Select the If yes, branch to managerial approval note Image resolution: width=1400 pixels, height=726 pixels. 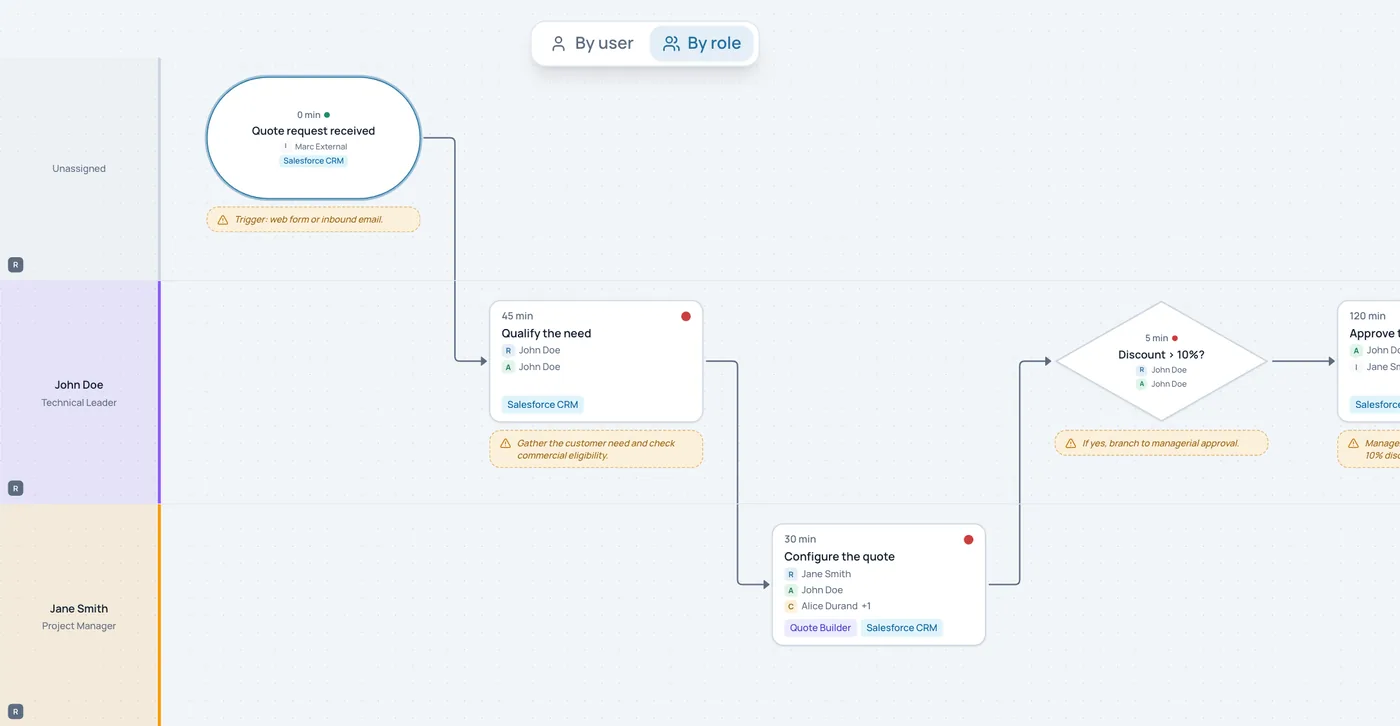click(1161, 443)
